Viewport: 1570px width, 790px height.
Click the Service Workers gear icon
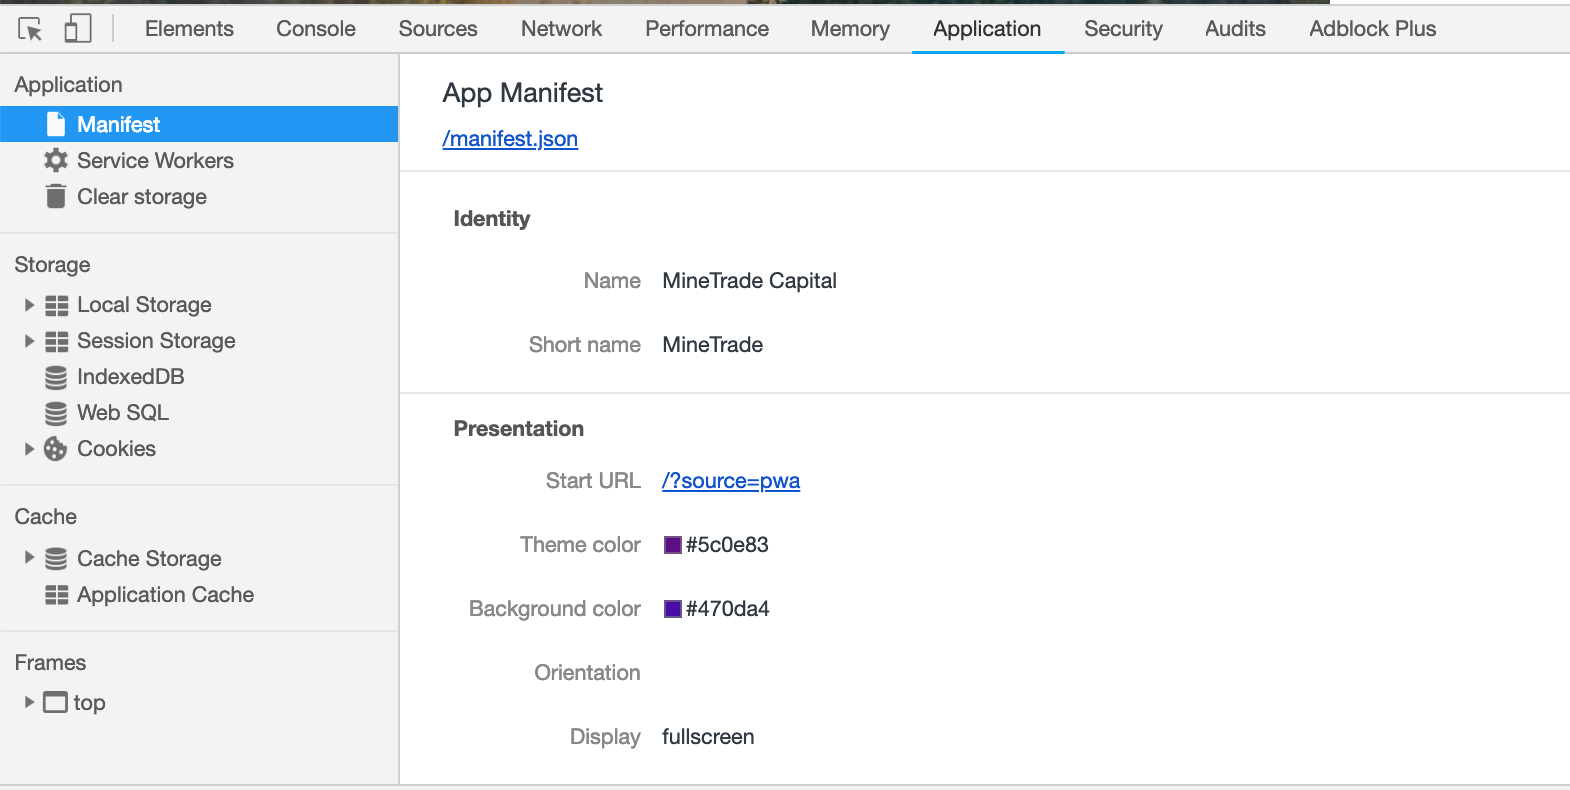tap(56, 160)
